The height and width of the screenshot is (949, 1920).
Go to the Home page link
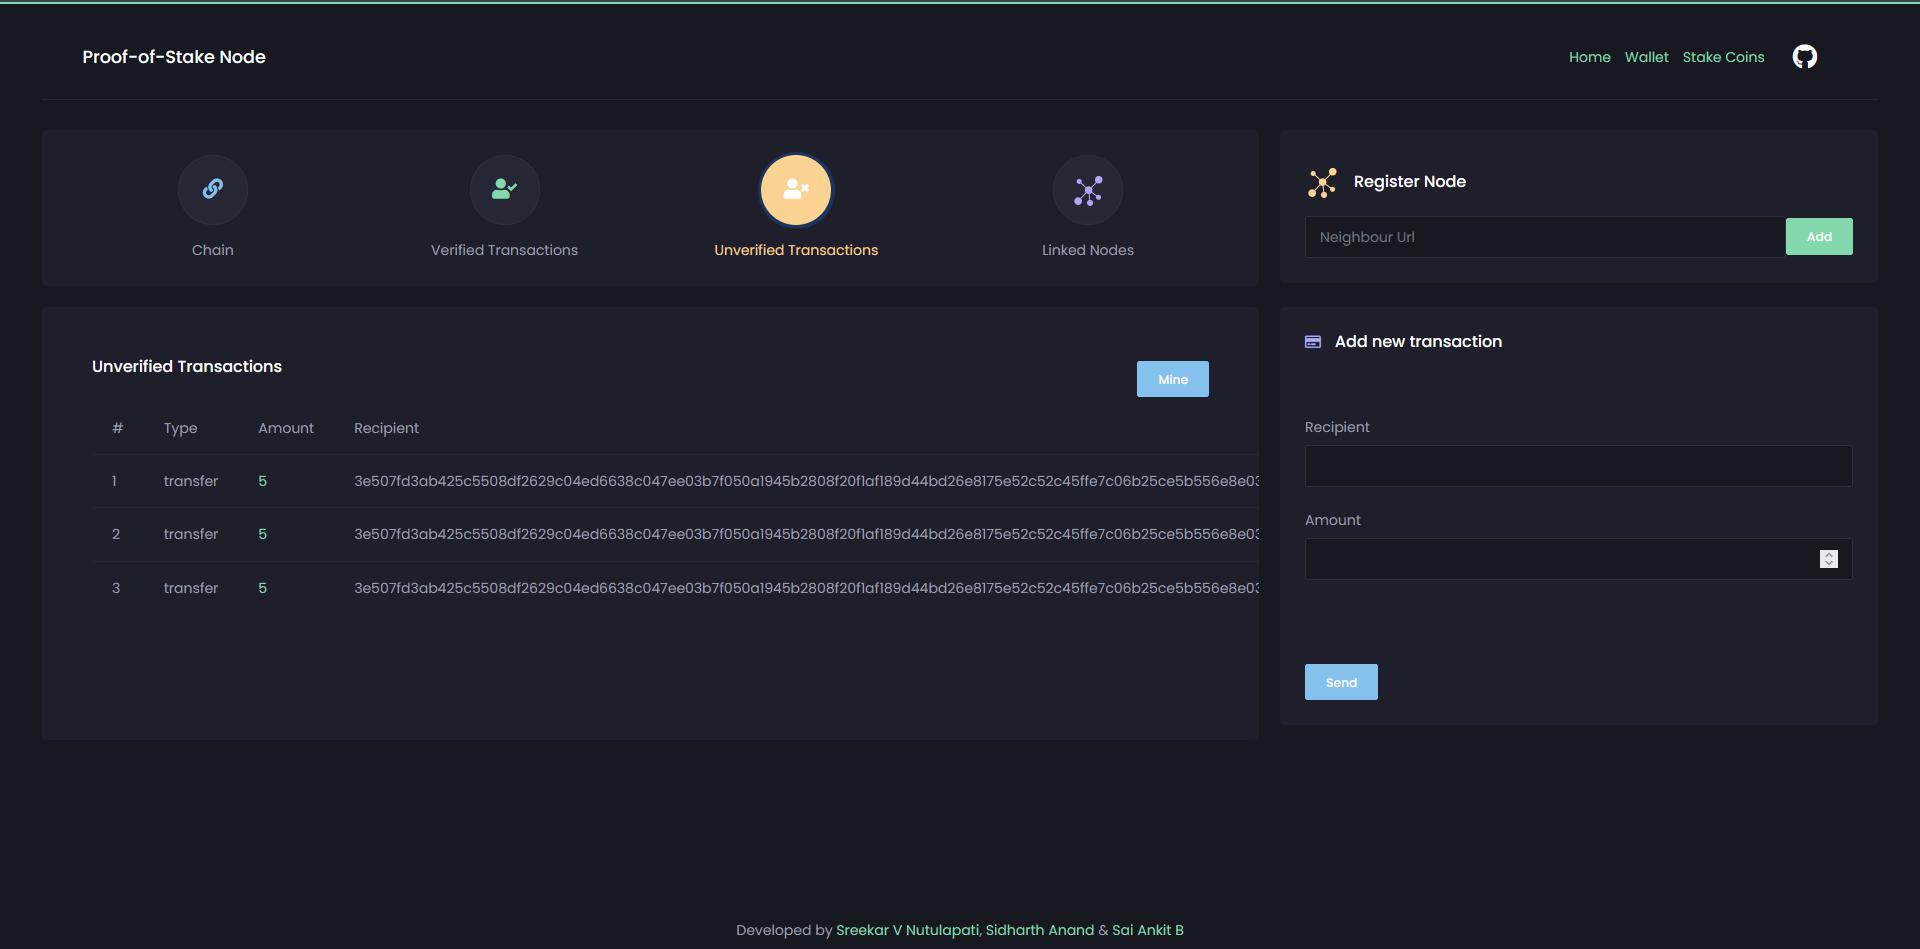[1589, 57]
